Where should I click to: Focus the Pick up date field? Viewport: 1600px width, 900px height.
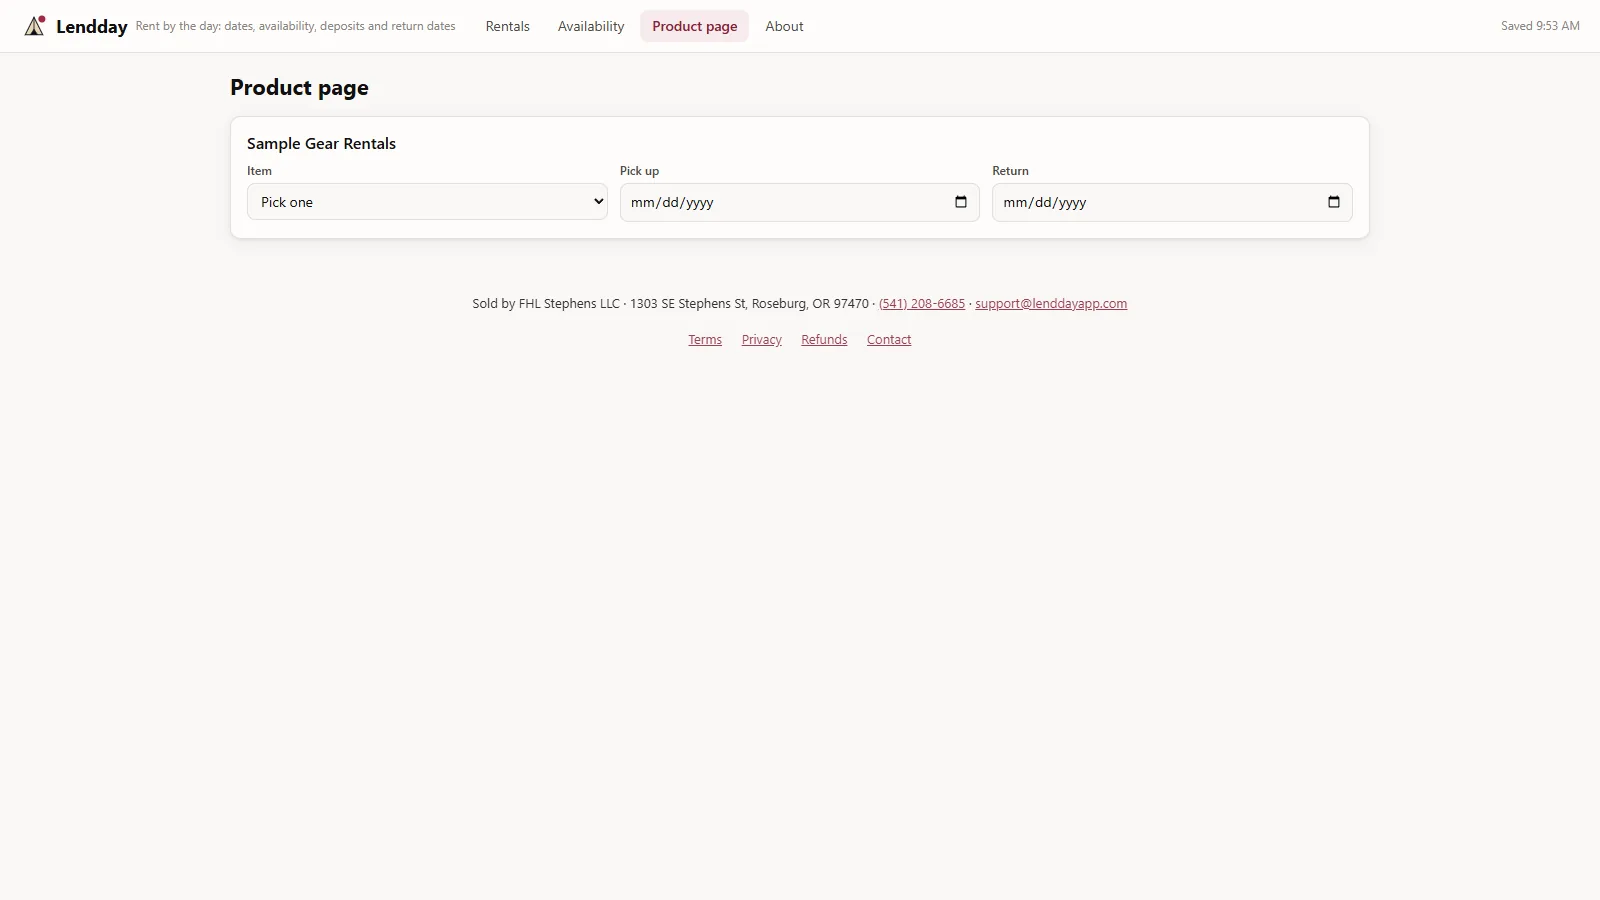(x=799, y=202)
